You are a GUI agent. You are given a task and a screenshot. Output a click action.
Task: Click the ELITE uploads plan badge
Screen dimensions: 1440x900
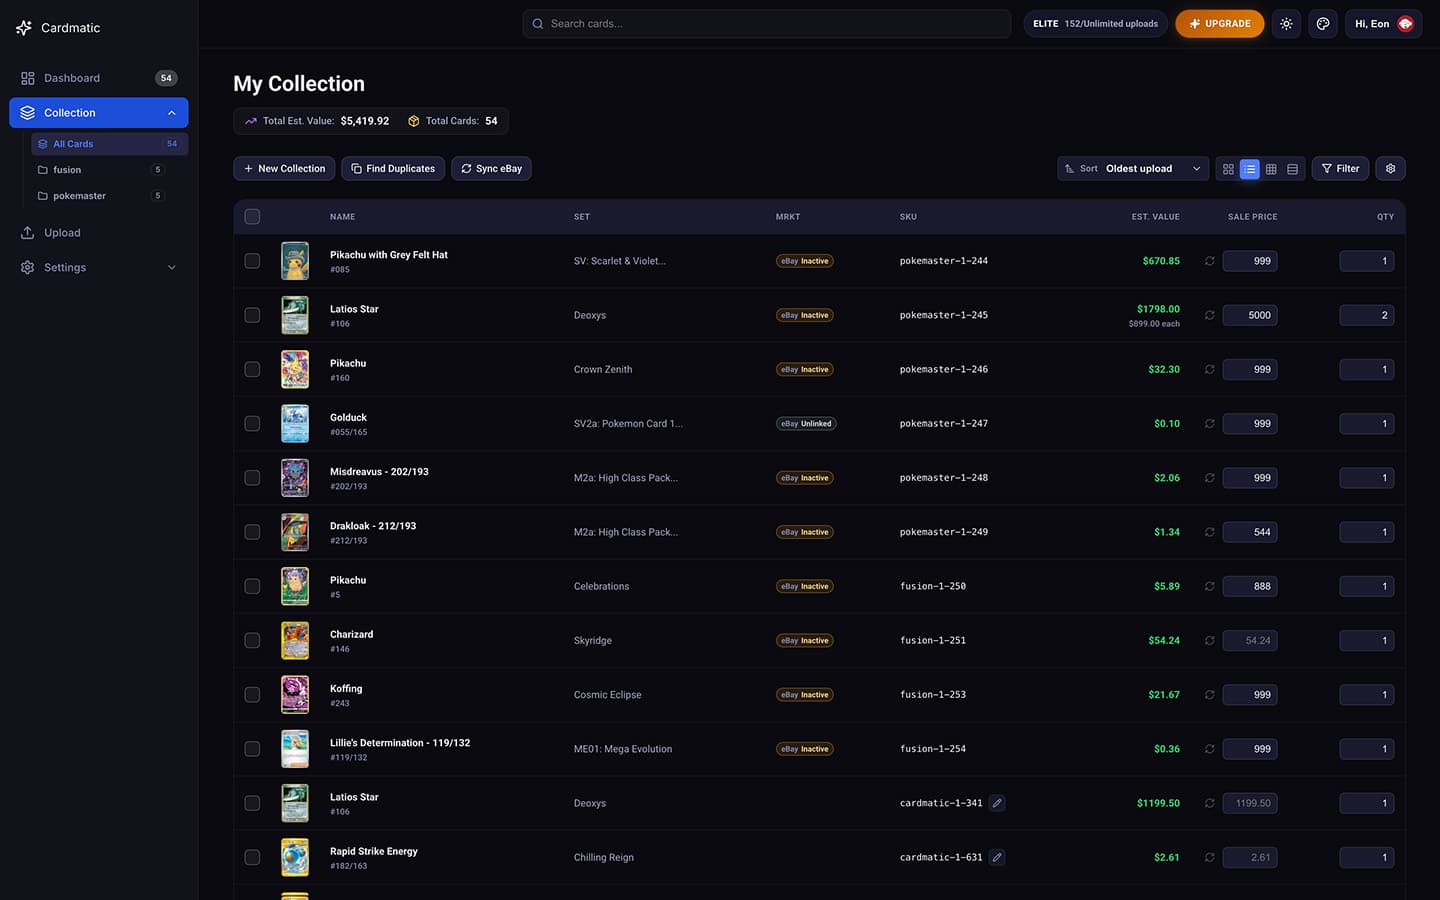[x=1095, y=24]
